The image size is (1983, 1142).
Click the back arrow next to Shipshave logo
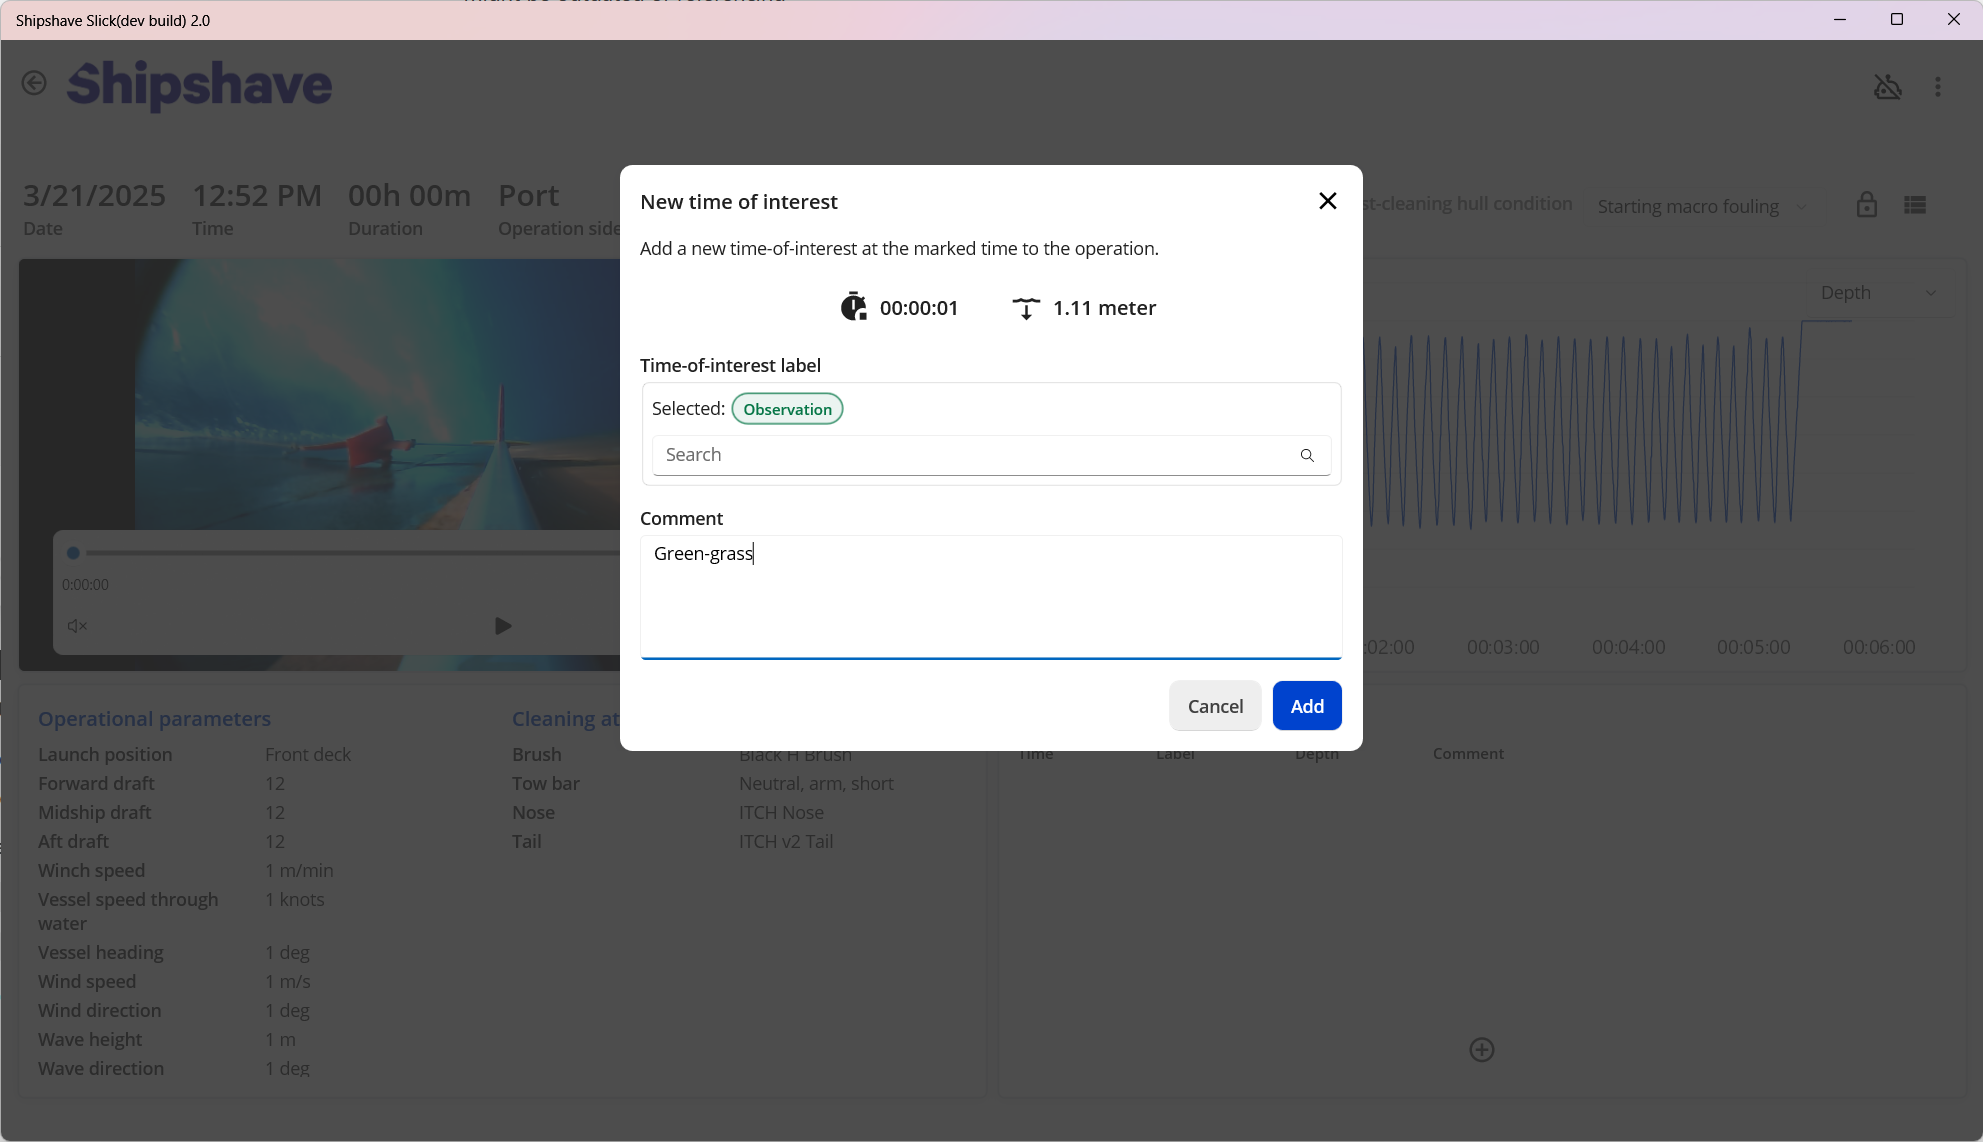tap(34, 83)
